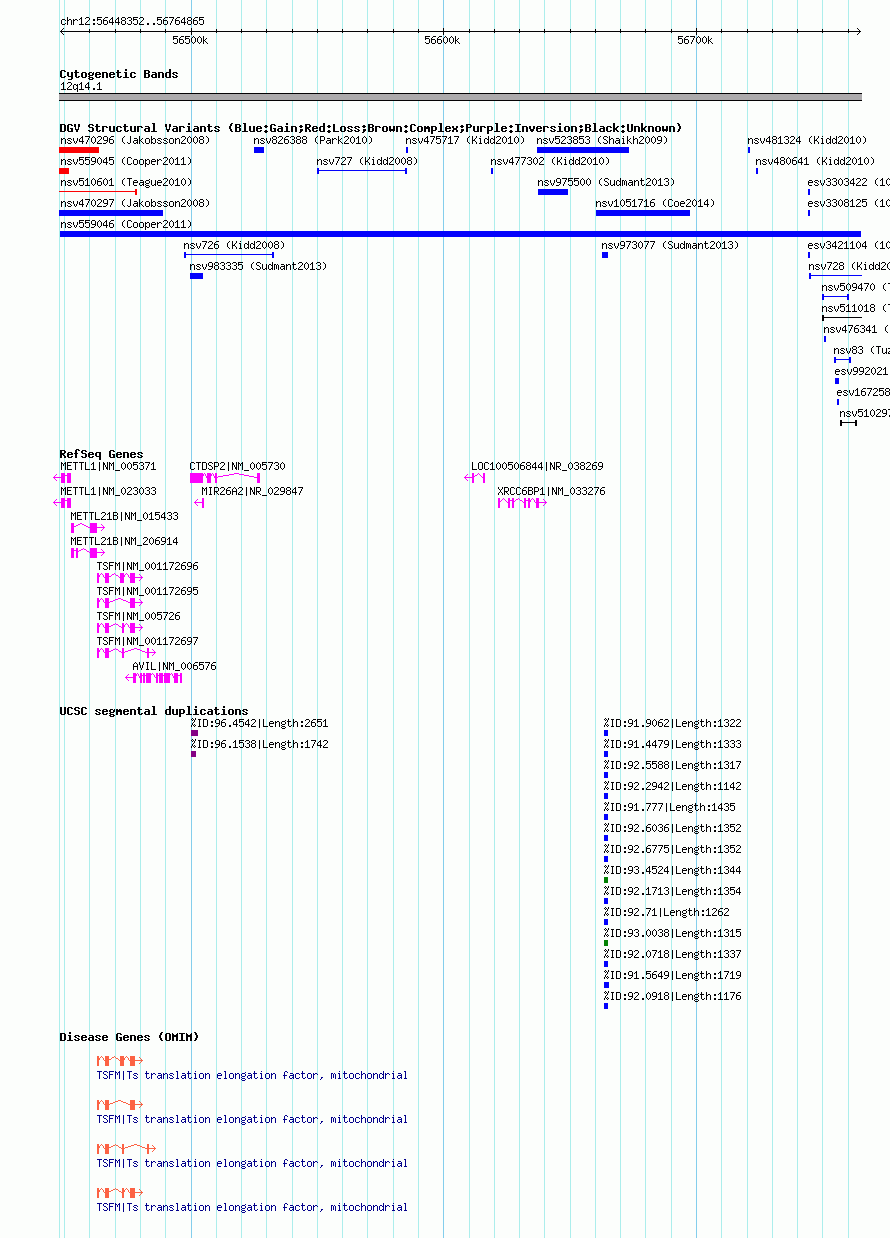Click METTL1|NM_005371 gene label
The image size is (890, 1238).
[108, 467]
